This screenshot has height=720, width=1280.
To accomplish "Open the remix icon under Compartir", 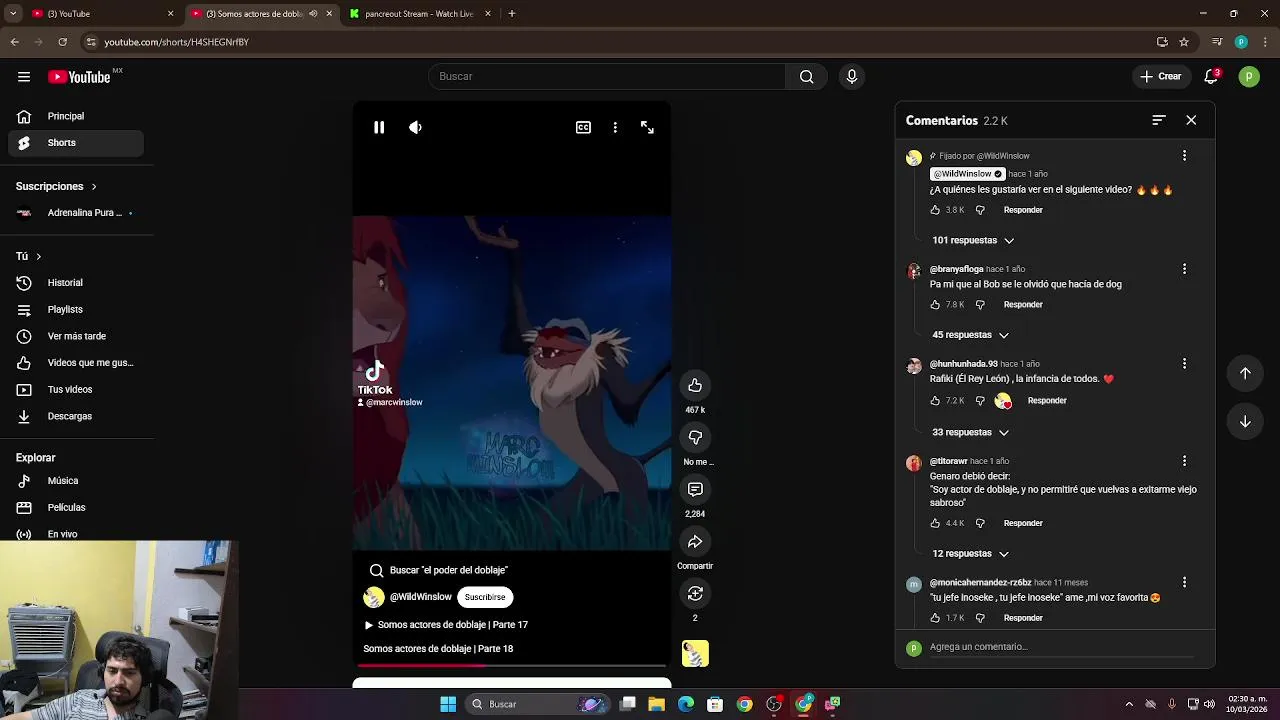I will tap(695, 593).
